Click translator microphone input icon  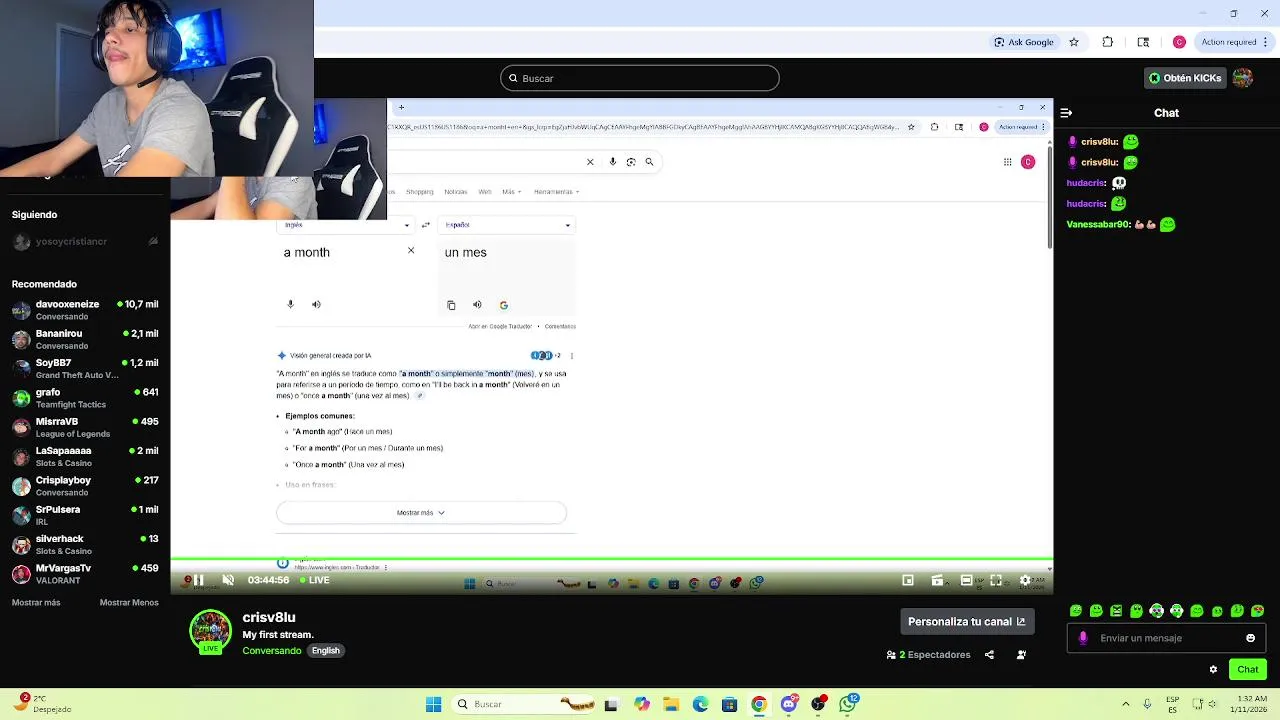pos(291,305)
